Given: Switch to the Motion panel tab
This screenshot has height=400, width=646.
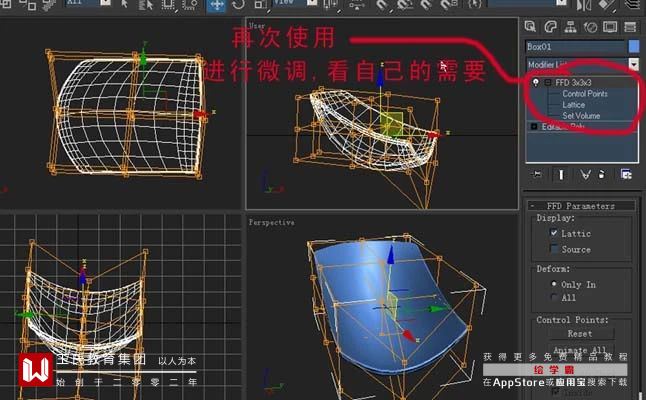Looking at the screenshot, I should 590,27.
